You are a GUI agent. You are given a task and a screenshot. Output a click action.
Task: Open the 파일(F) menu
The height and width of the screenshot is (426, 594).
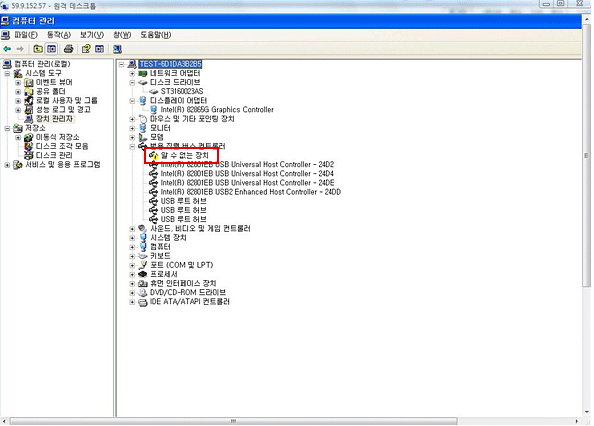(26, 35)
